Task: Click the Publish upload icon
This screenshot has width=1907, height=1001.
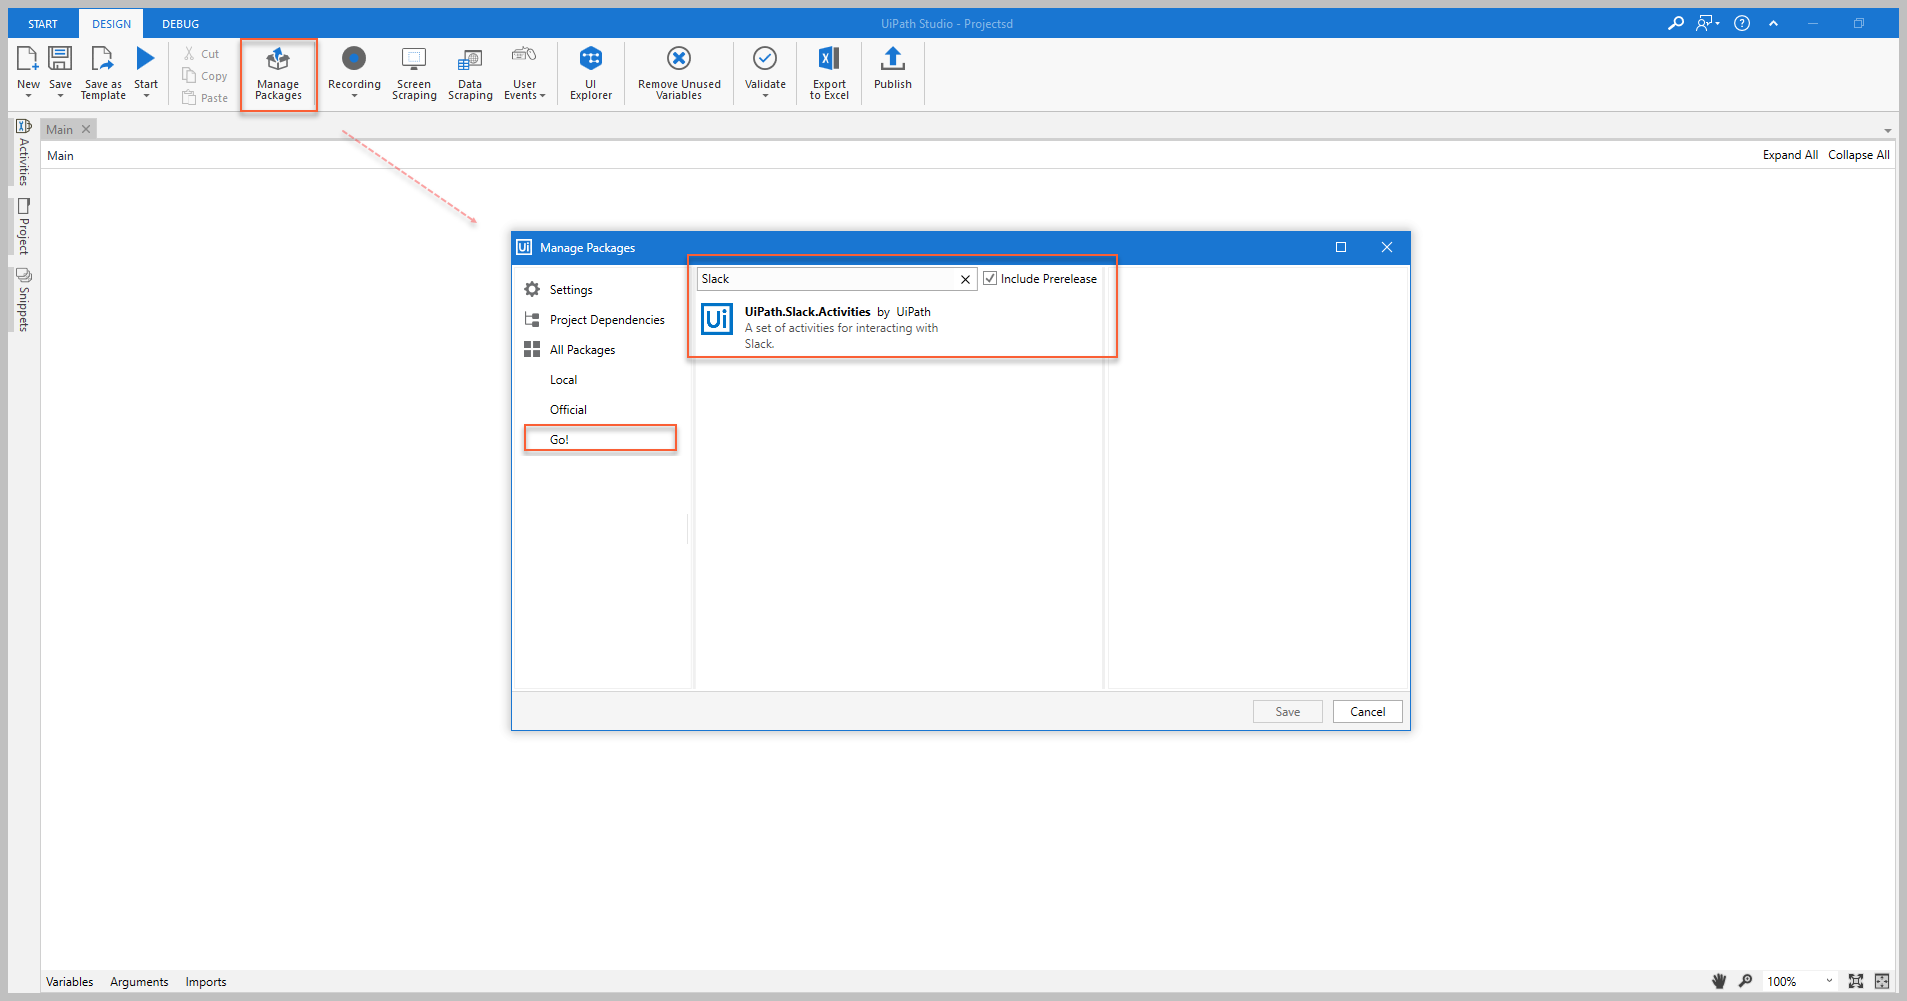Action: [893, 59]
